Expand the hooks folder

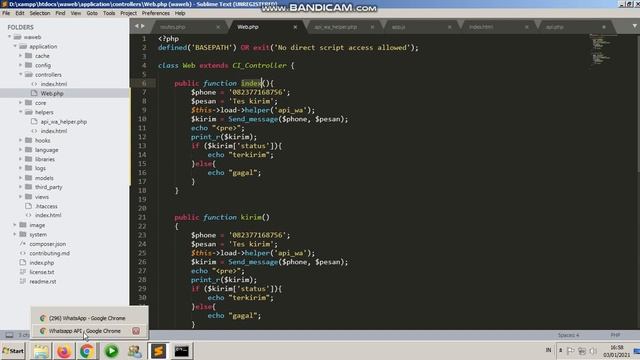(x=20, y=140)
